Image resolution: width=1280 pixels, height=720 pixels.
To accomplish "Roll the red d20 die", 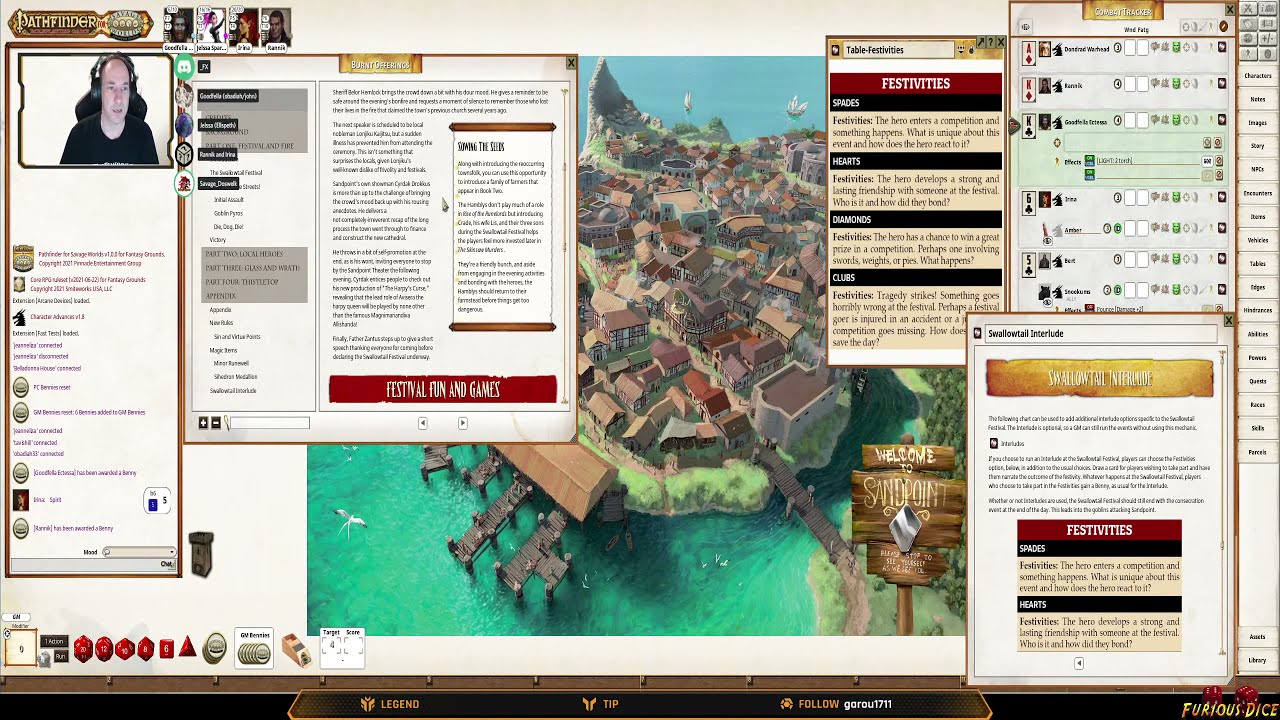I will (82, 649).
